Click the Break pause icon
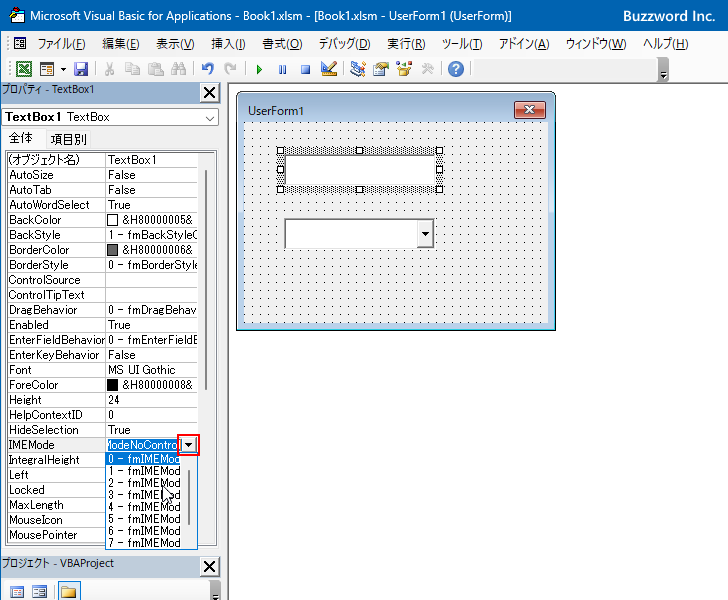The height and width of the screenshot is (600, 728). point(282,70)
